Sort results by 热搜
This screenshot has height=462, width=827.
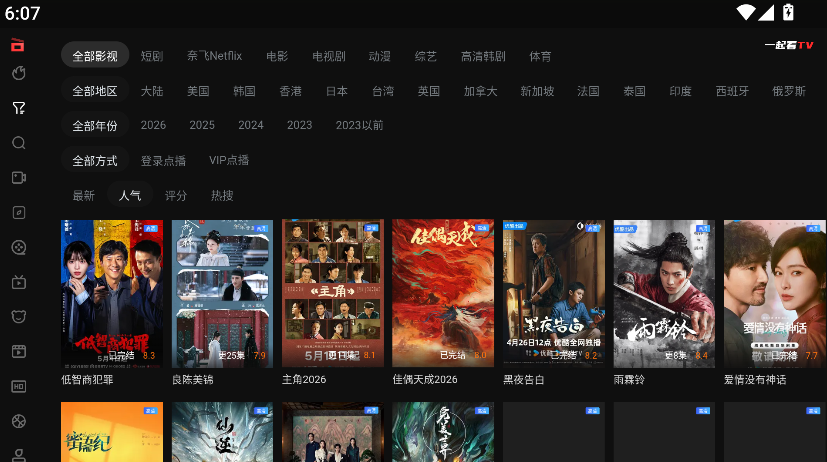pos(222,195)
